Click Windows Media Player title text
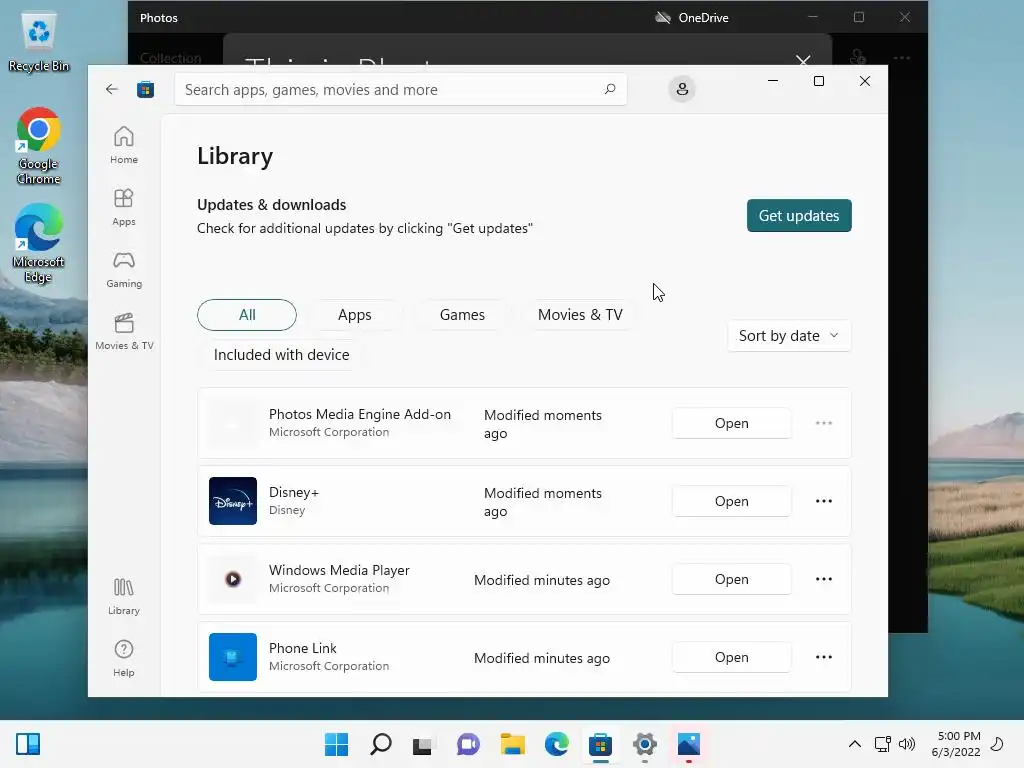 pos(339,570)
